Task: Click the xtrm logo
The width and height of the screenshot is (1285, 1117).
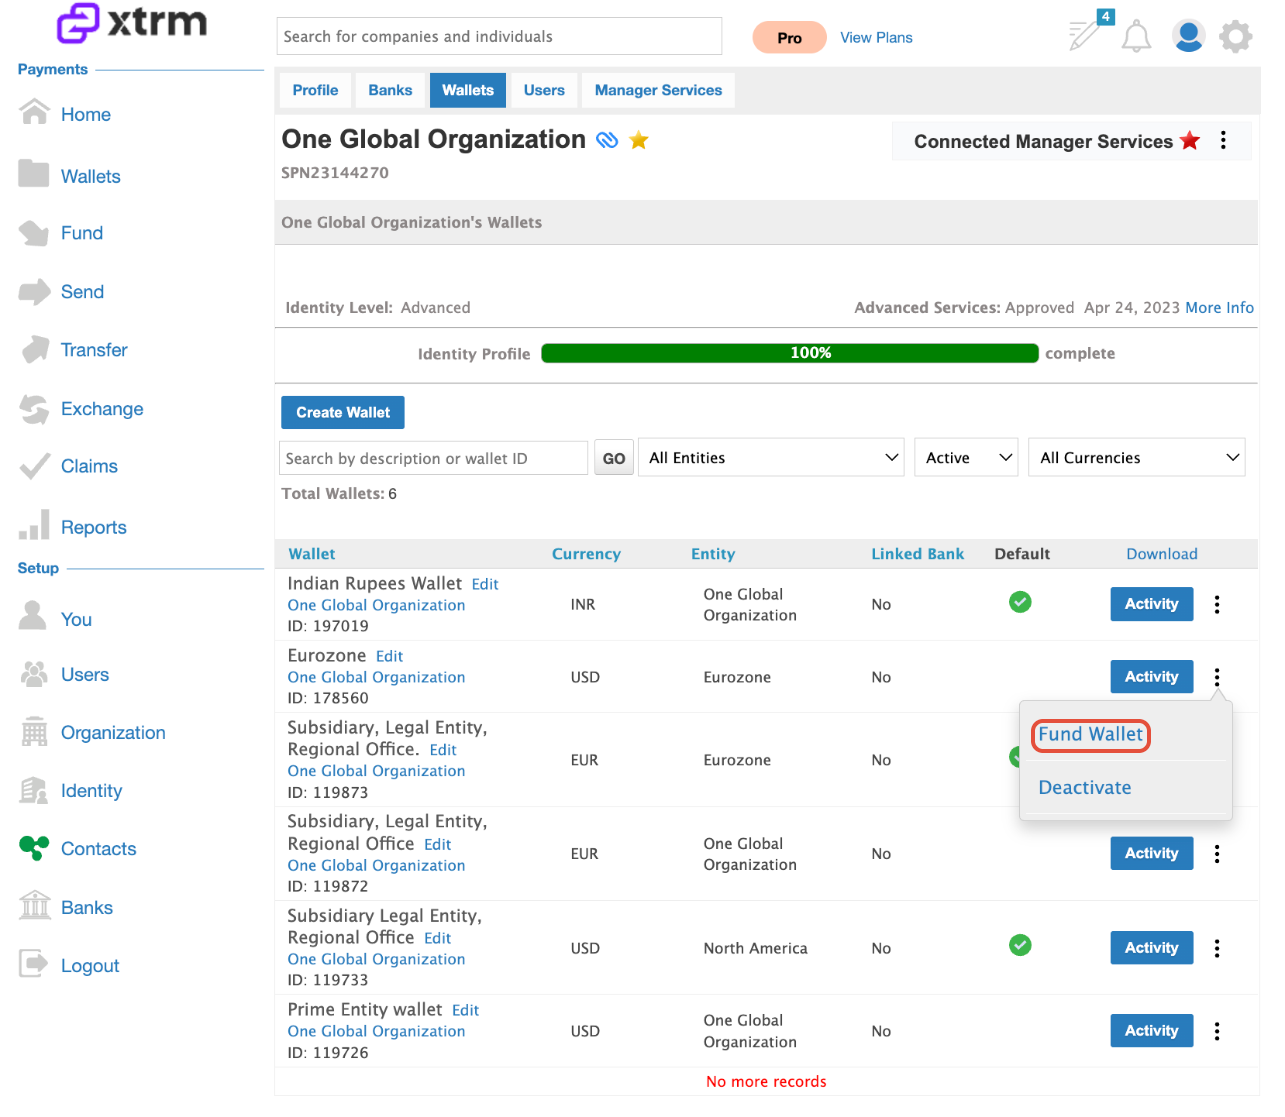Action: pyautogui.click(x=131, y=22)
